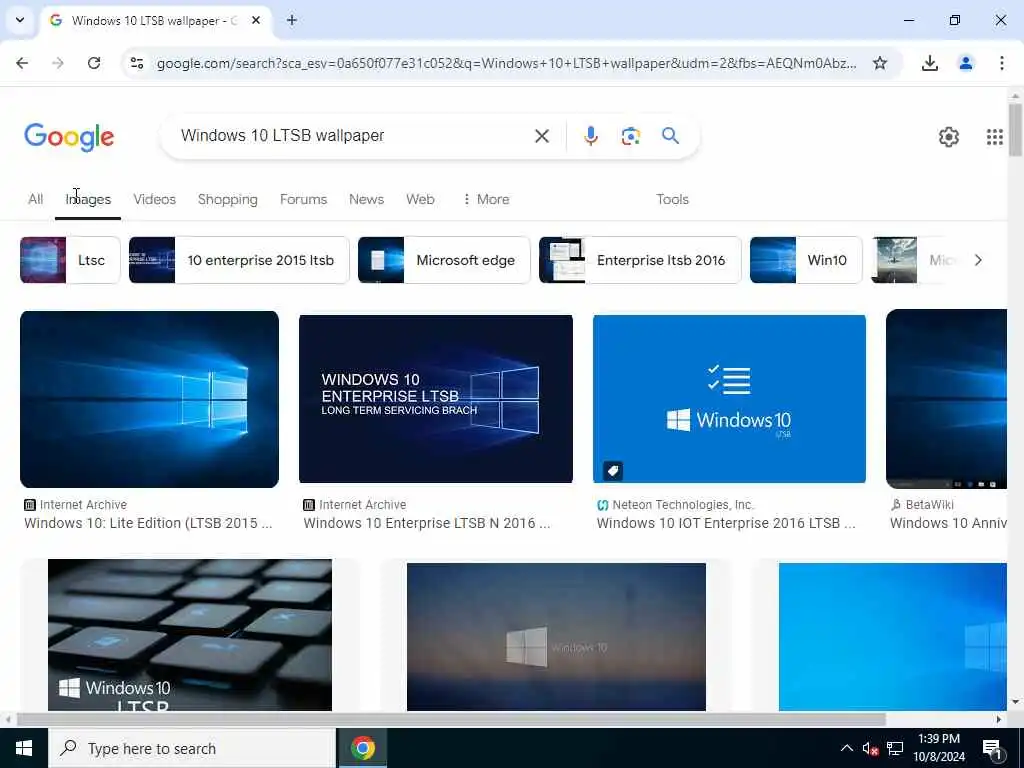The width and height of the screenshot is (1024, 768).
Task: Open a new tab with plus icon
Action: tap(292, 20)
